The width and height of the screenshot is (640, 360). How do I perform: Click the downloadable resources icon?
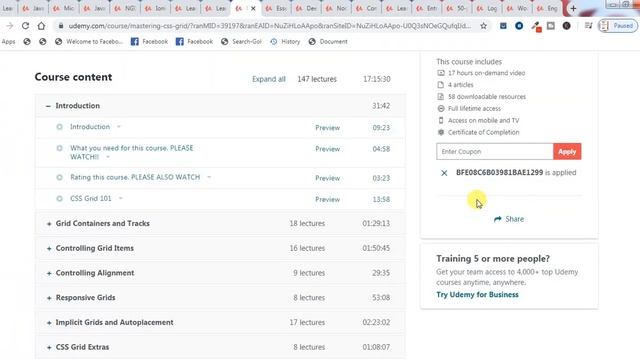(441, 97)
